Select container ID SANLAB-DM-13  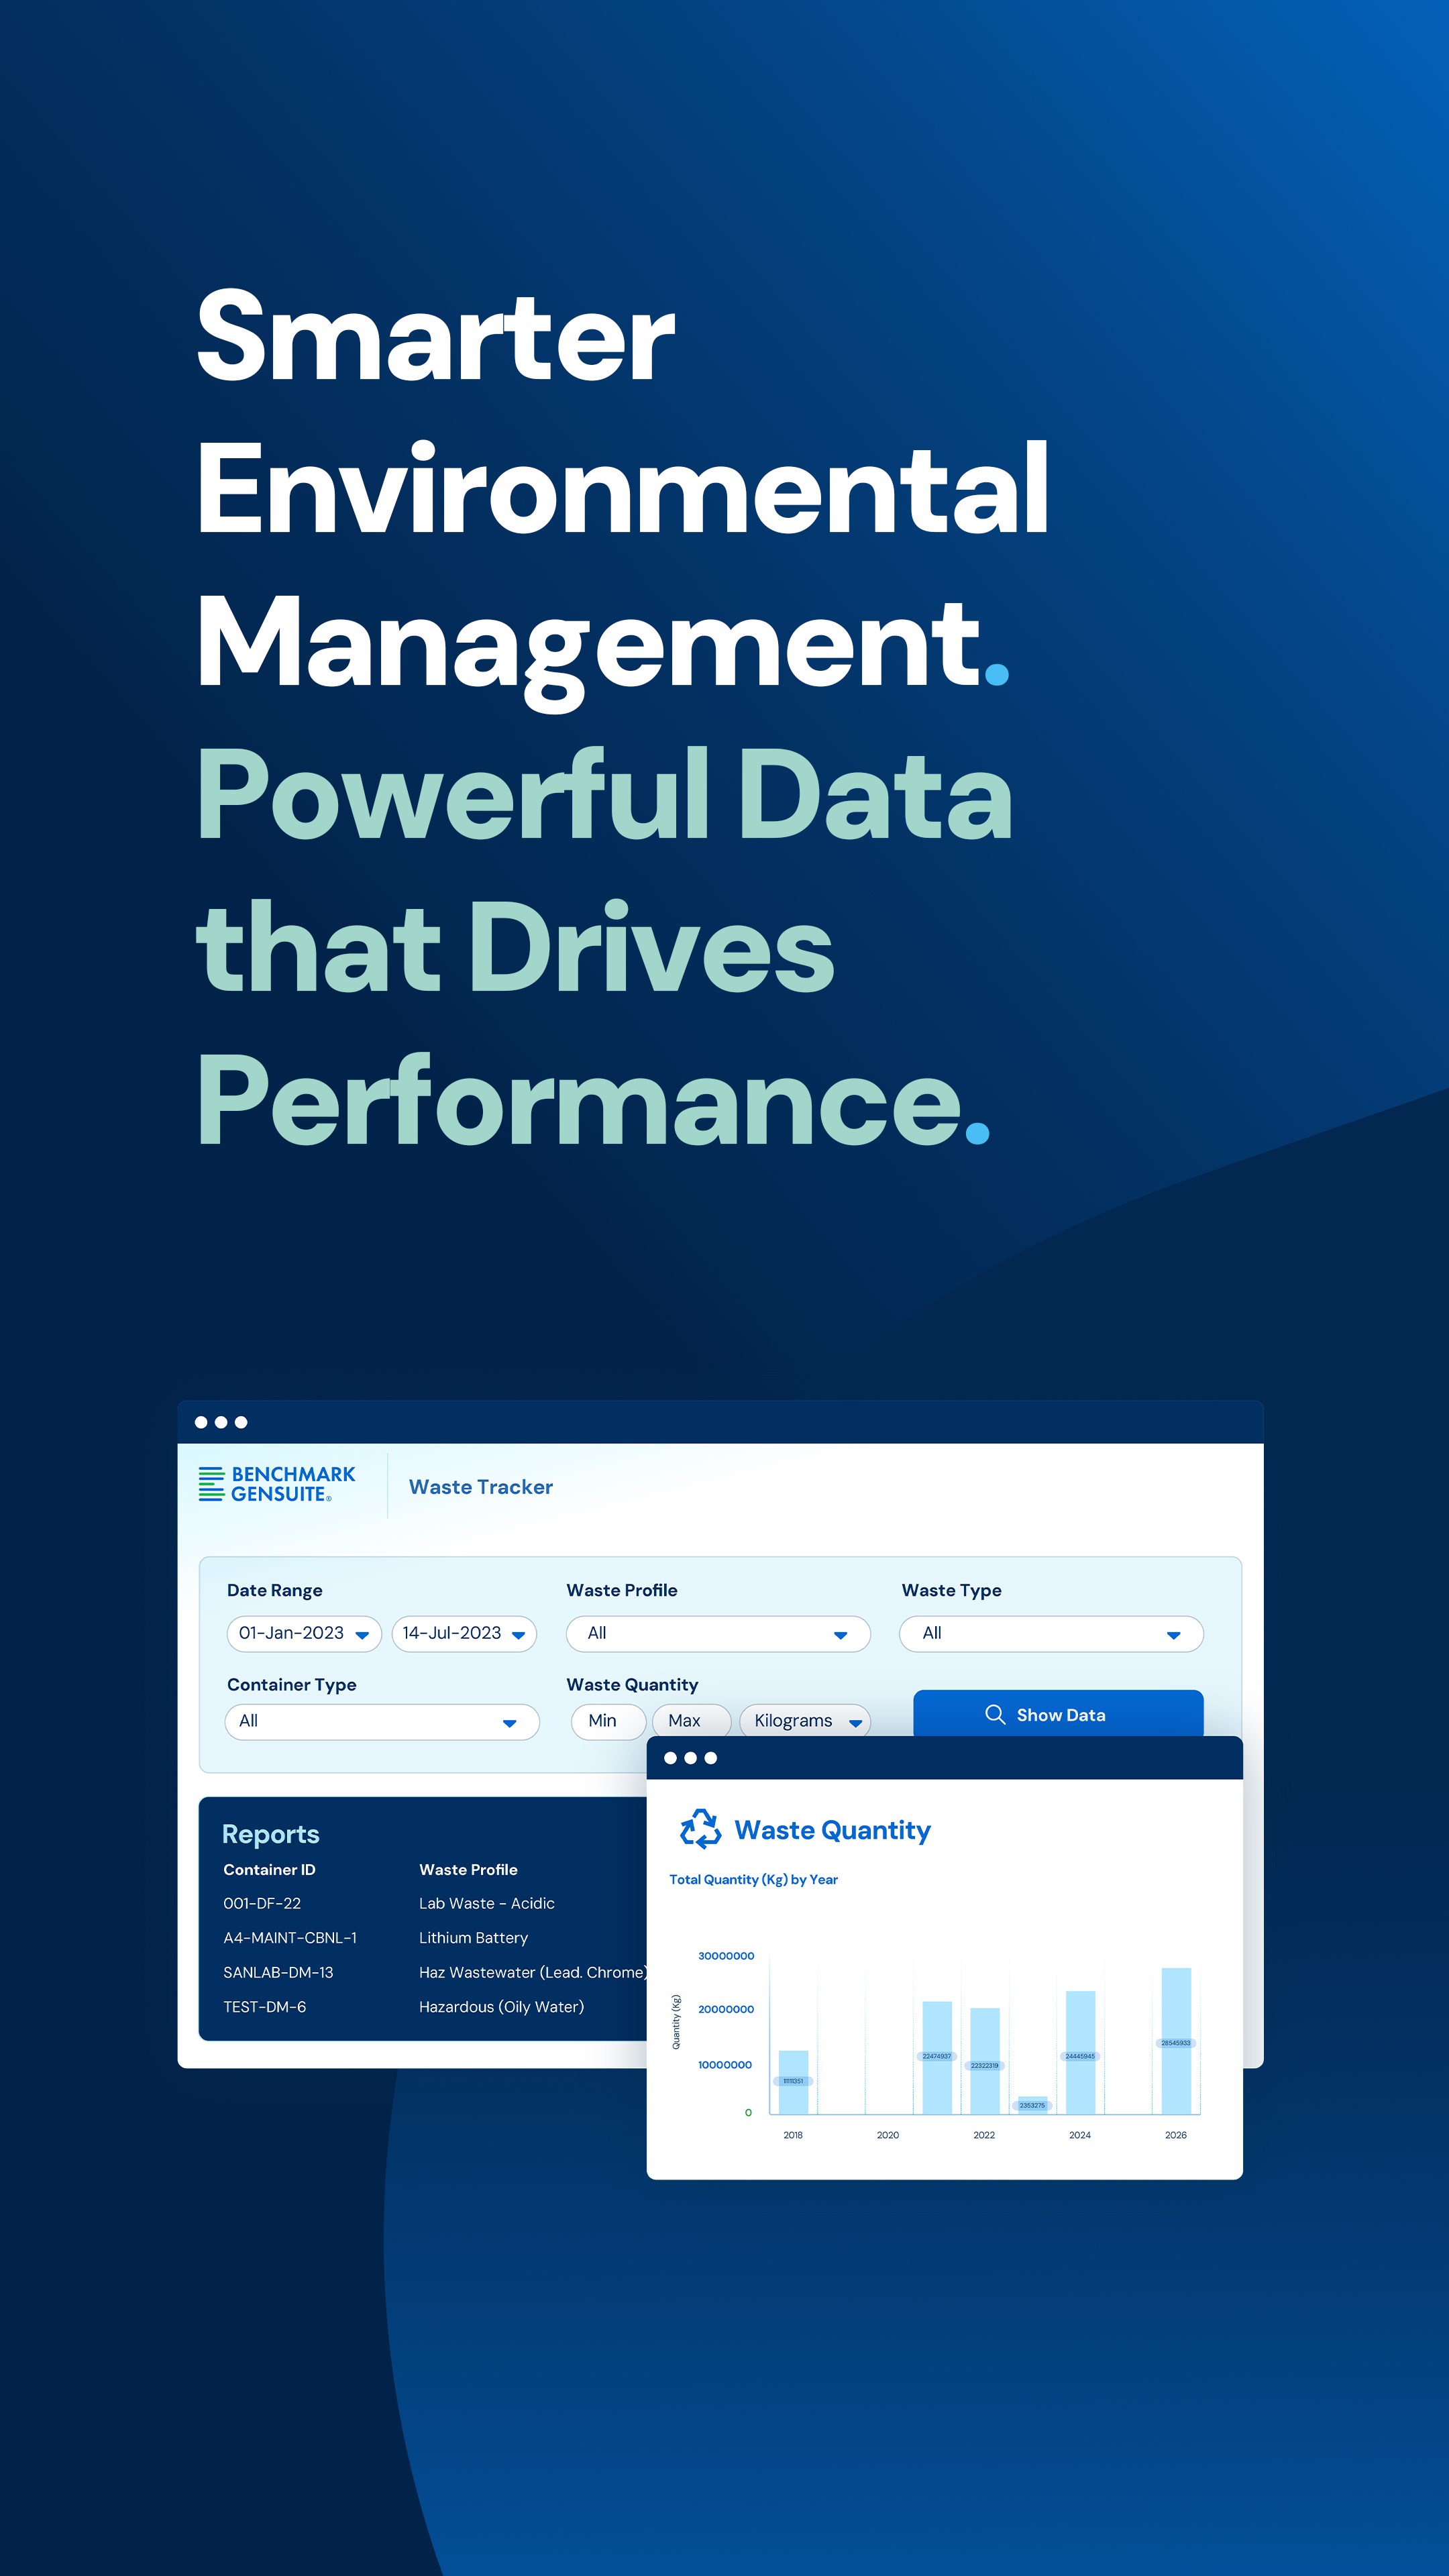pyautogui.click(x=278, y=1972)
